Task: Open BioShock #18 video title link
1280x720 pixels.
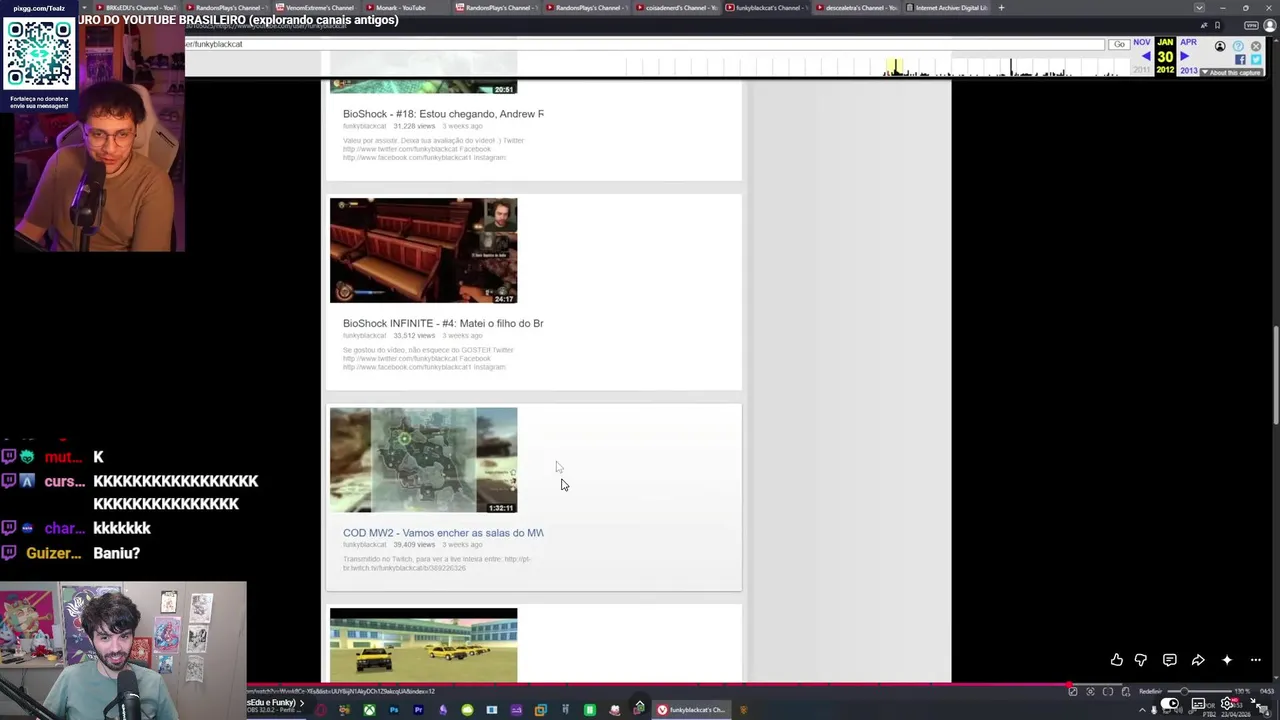Action: pyautogui.click(x=443, y=114)
